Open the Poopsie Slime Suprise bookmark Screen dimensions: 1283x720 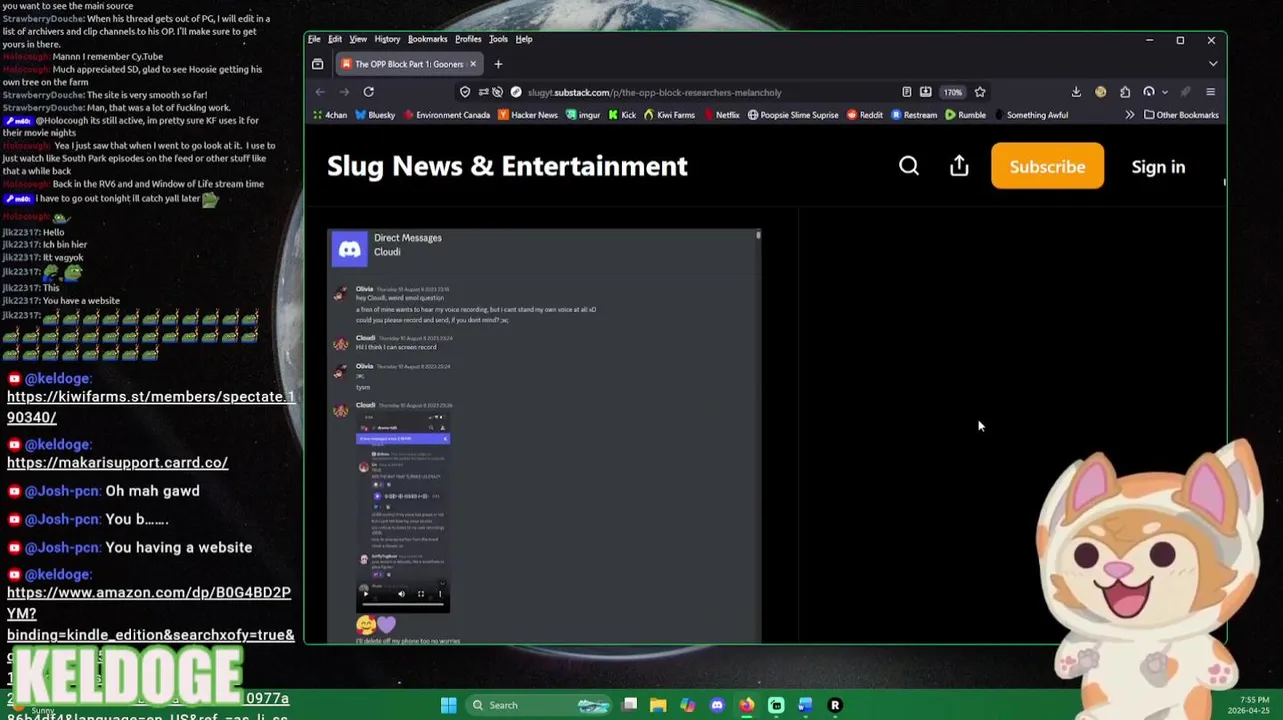pos(793,115)
